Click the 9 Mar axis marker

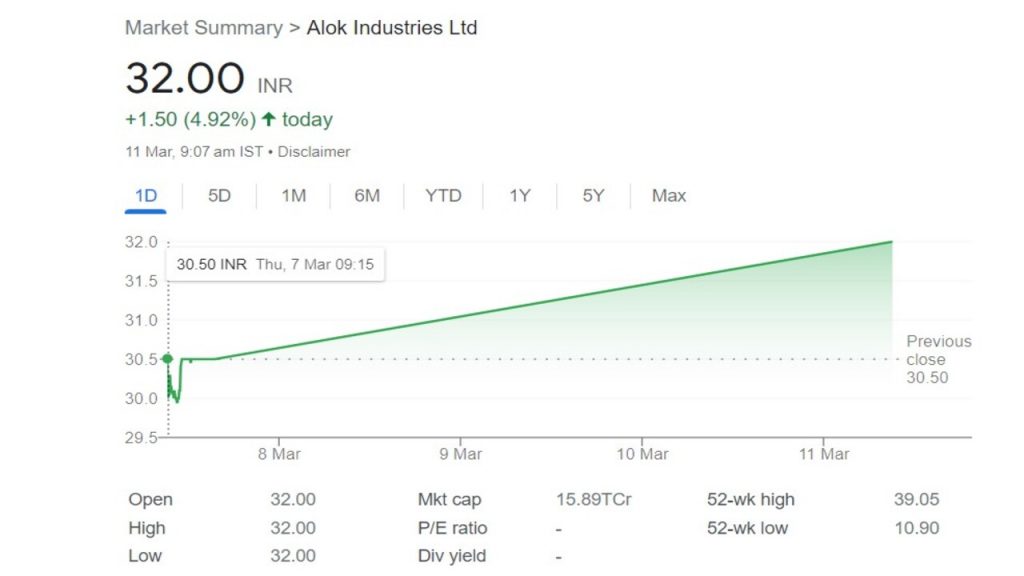pos(460,454)
